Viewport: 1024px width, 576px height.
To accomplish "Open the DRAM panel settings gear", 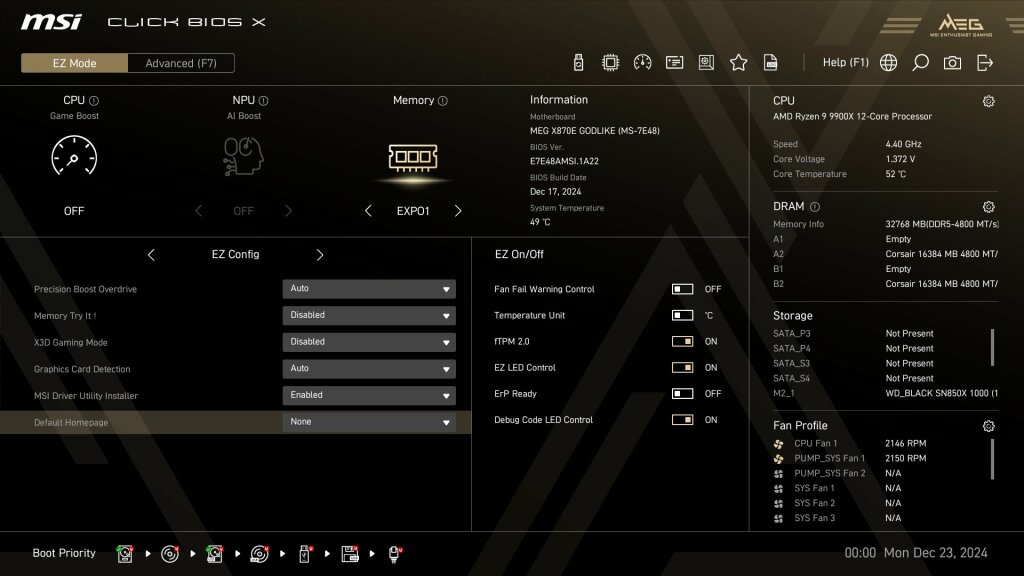I will pos(989,207).
